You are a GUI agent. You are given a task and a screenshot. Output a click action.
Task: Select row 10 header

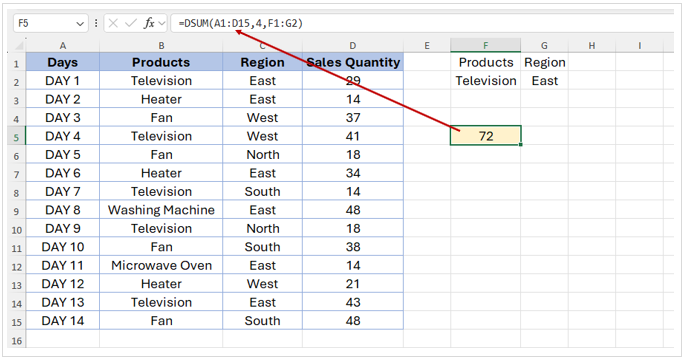coord(16,229)
